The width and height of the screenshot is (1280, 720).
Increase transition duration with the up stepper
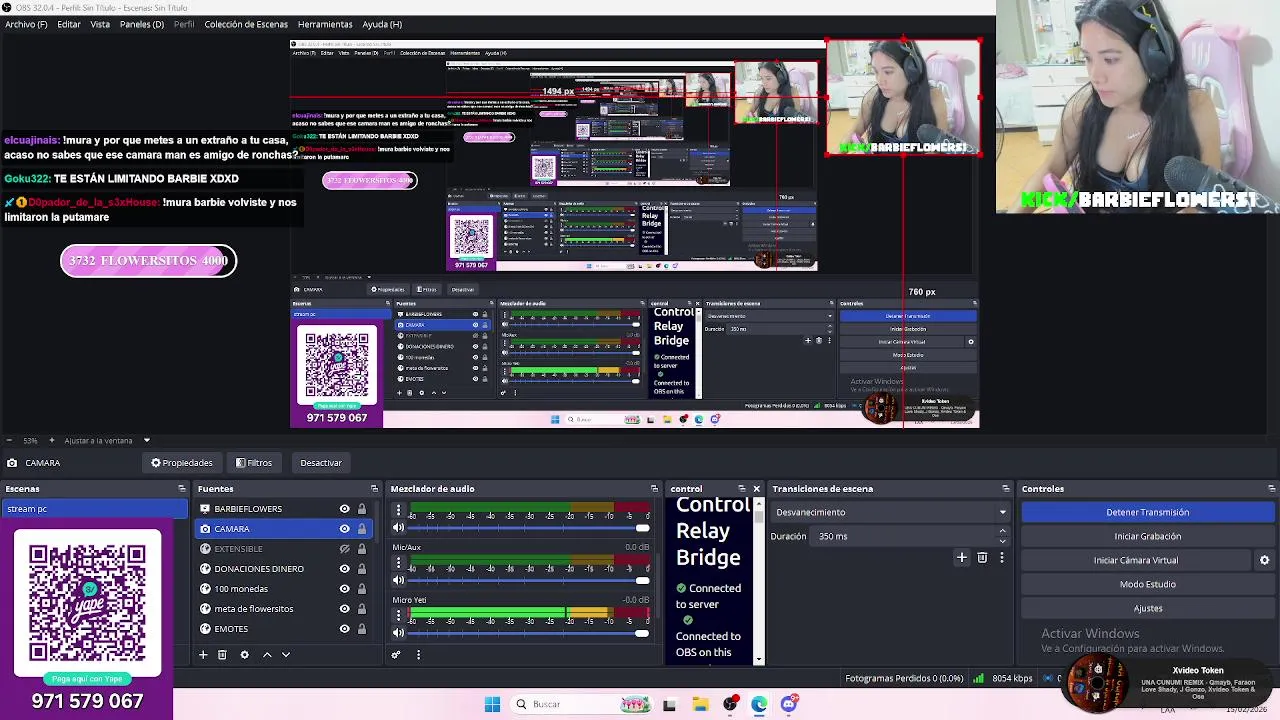[x=1002, y=532]
